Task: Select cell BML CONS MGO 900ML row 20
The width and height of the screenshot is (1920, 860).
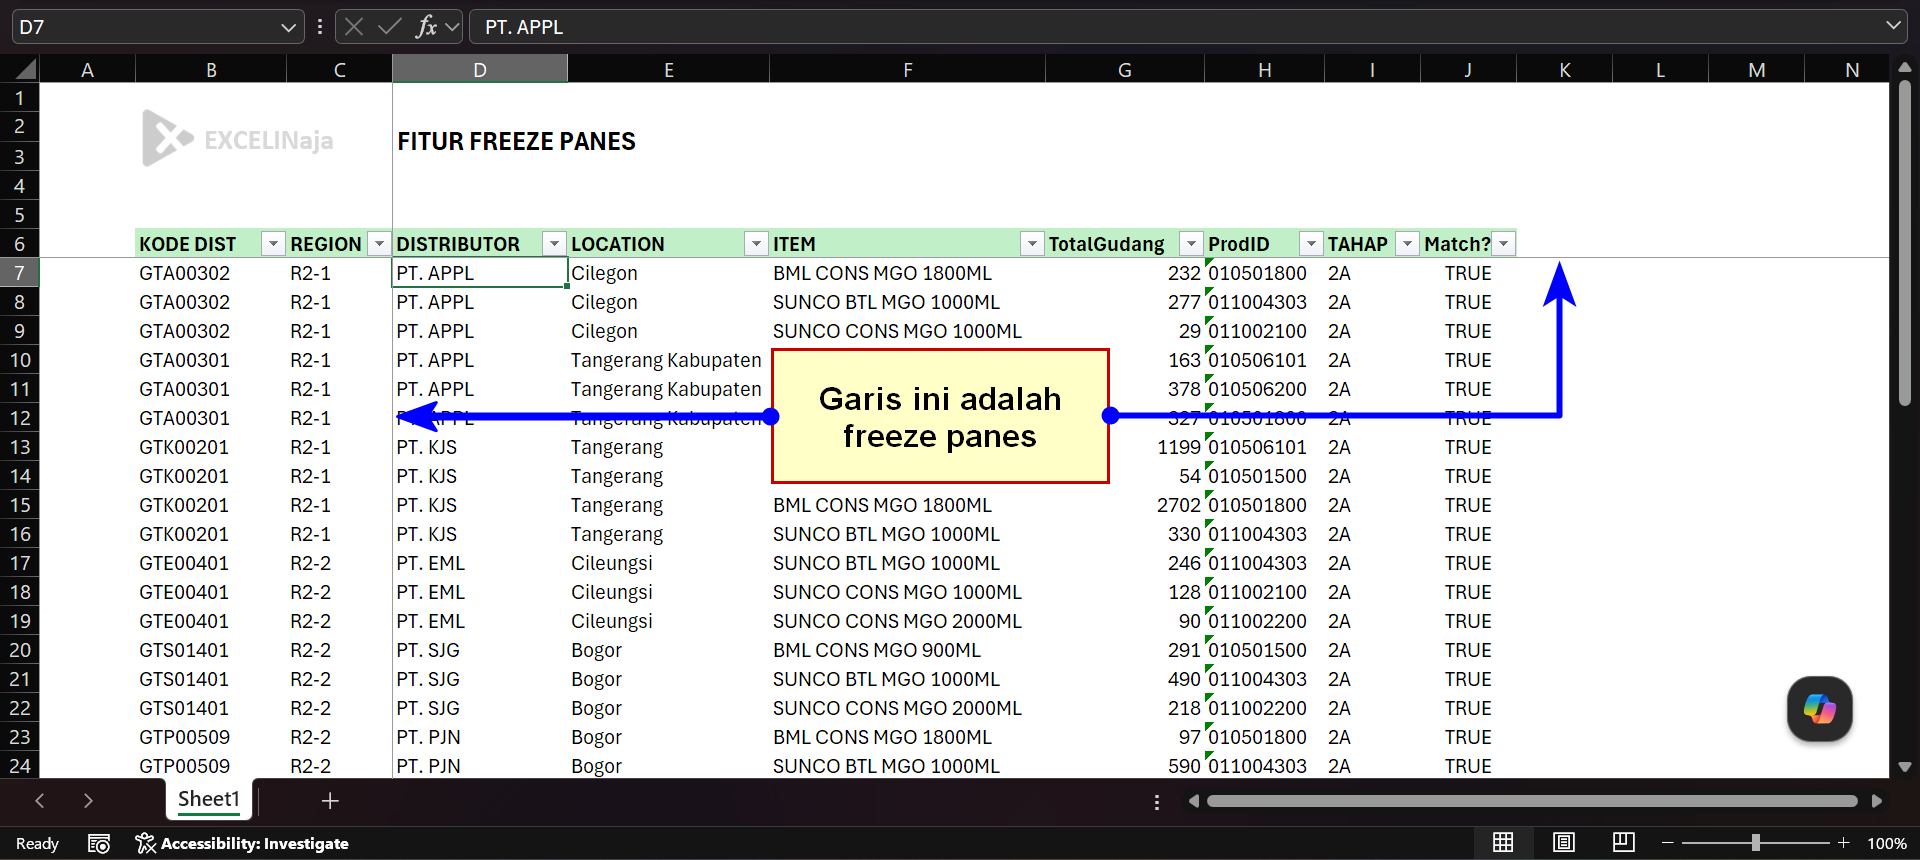Action: (x=907, y=650)
